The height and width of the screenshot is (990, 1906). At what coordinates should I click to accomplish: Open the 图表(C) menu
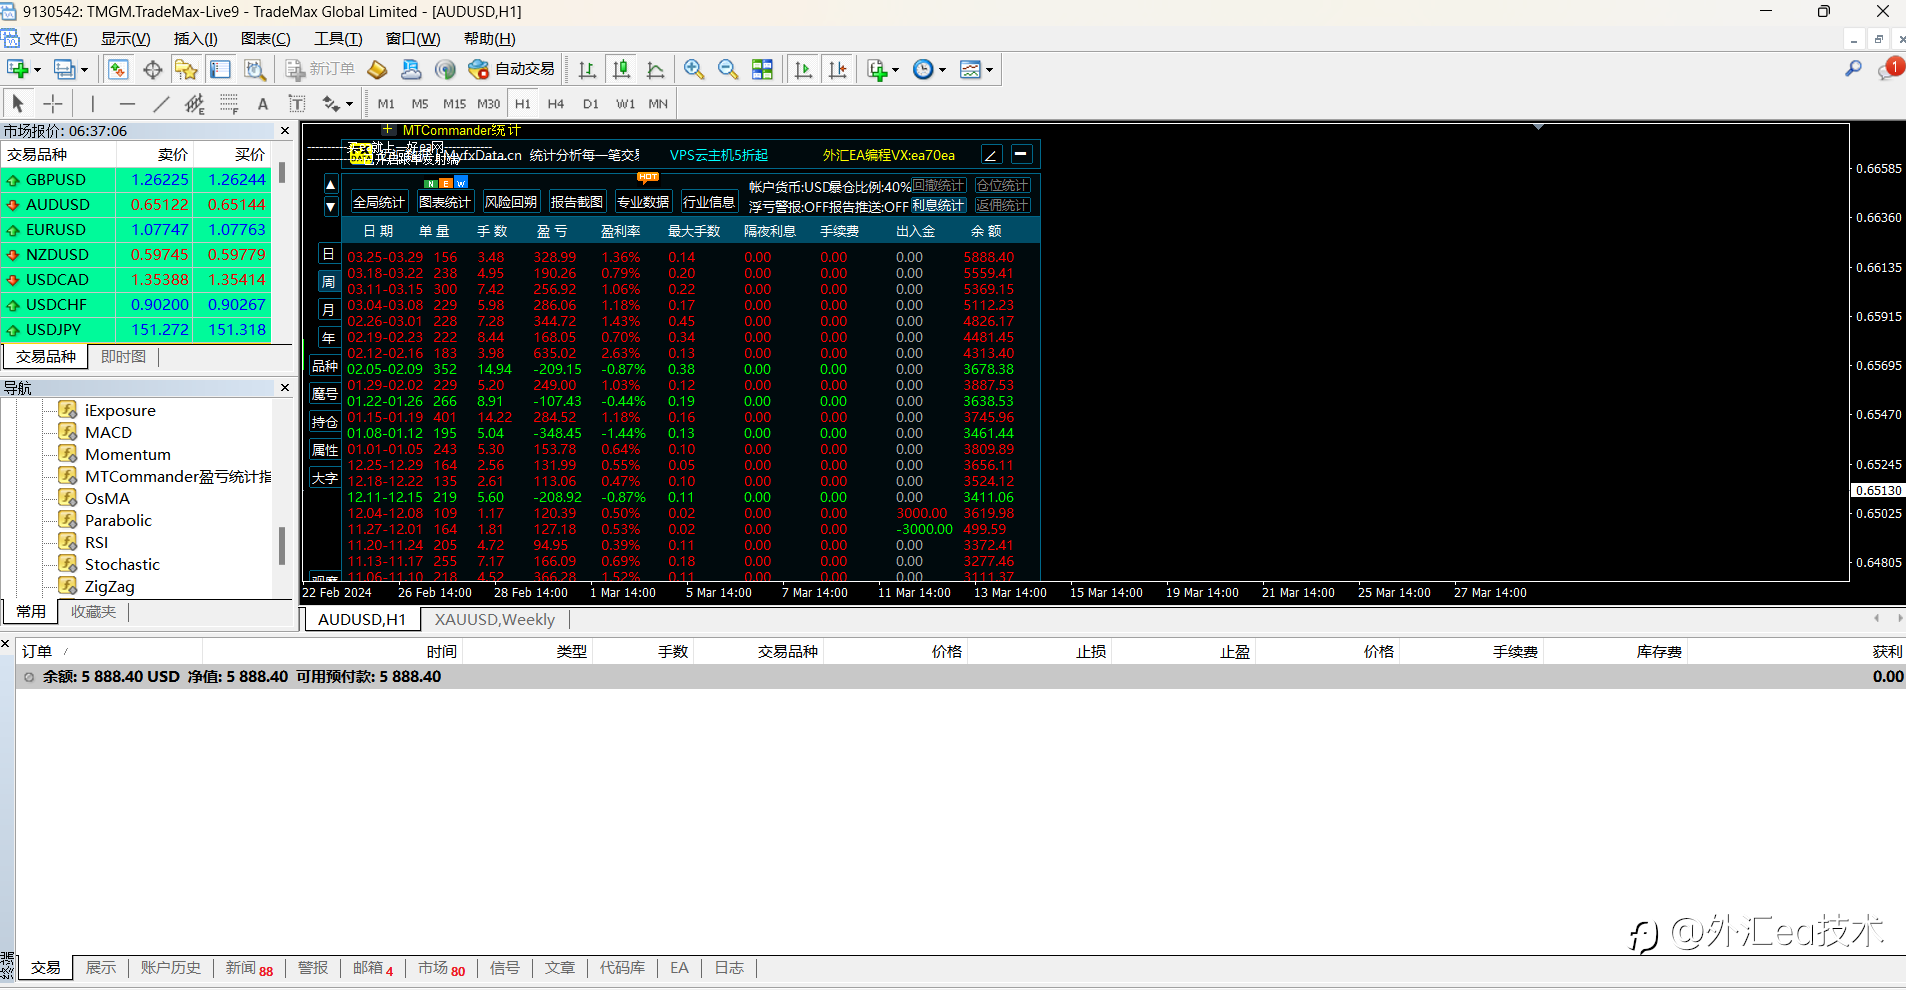(265, 39)
